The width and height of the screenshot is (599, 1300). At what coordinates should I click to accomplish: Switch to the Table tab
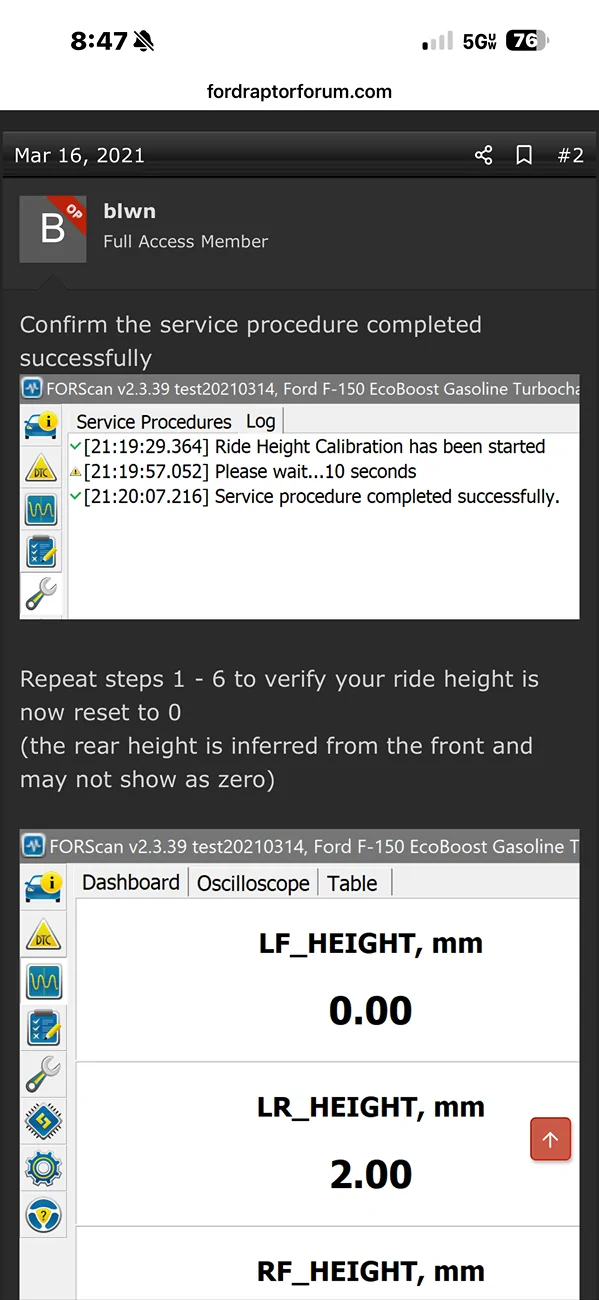coord(352,883)
